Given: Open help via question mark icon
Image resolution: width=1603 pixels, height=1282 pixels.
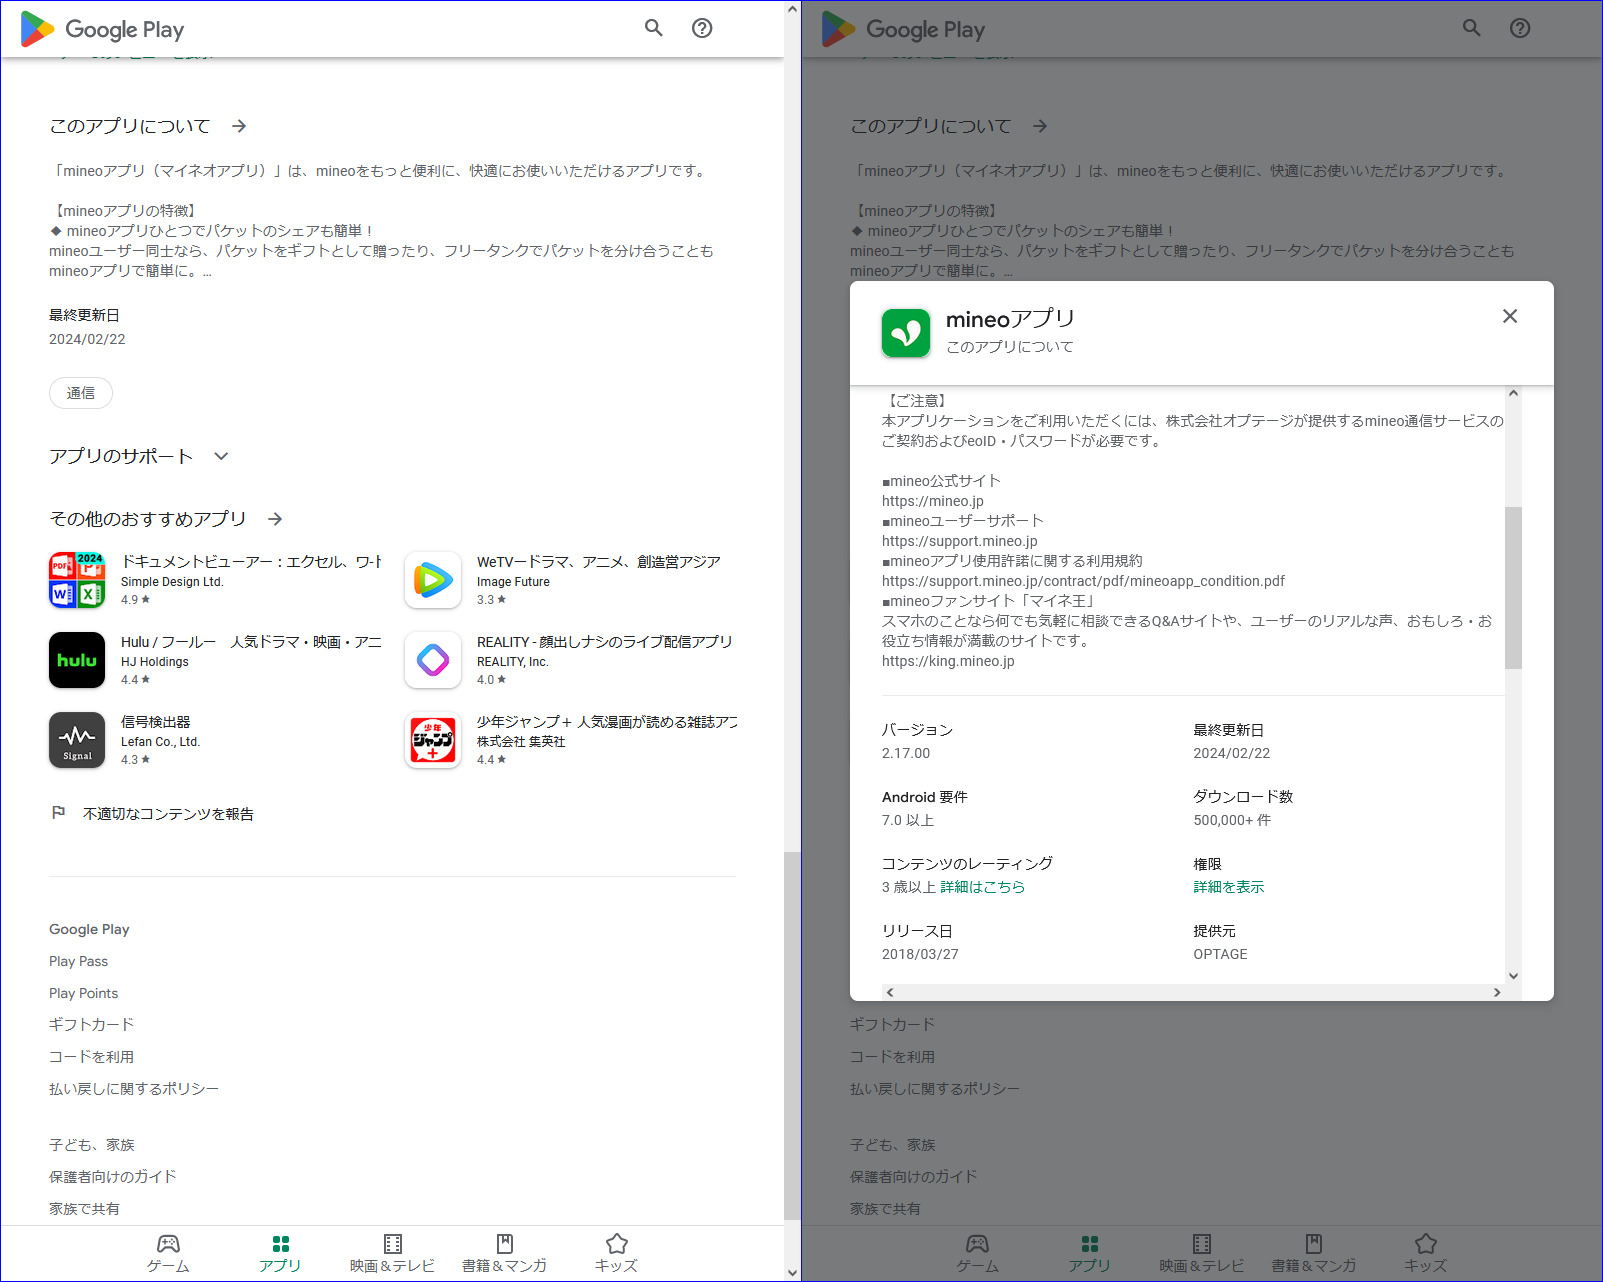Looking at the screenshot, I should pyautogui.click(x=702, y=28).
